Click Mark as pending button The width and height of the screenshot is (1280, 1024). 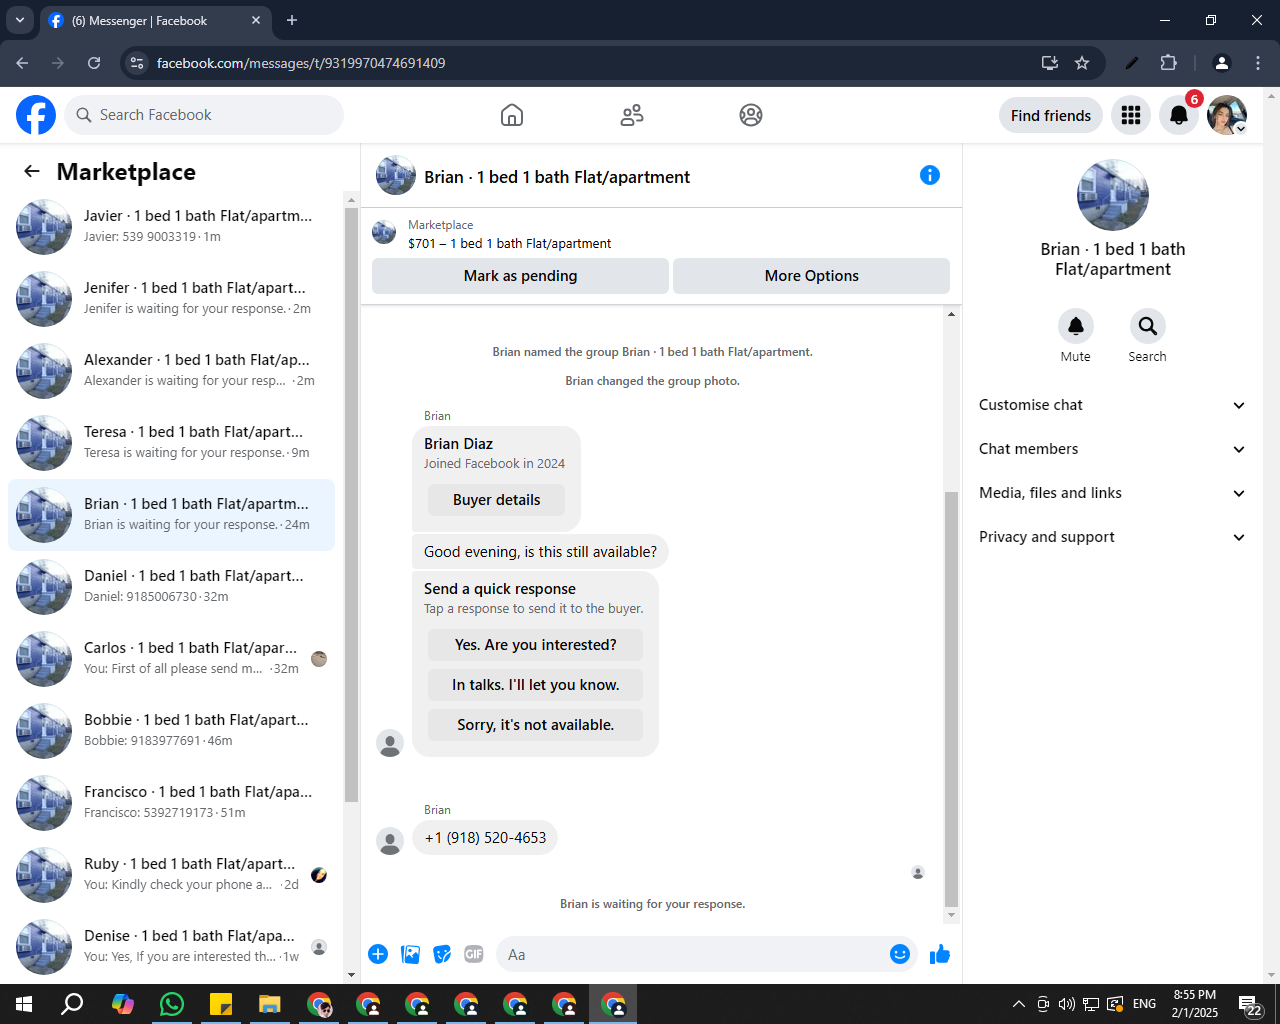[x=520, y=276]
